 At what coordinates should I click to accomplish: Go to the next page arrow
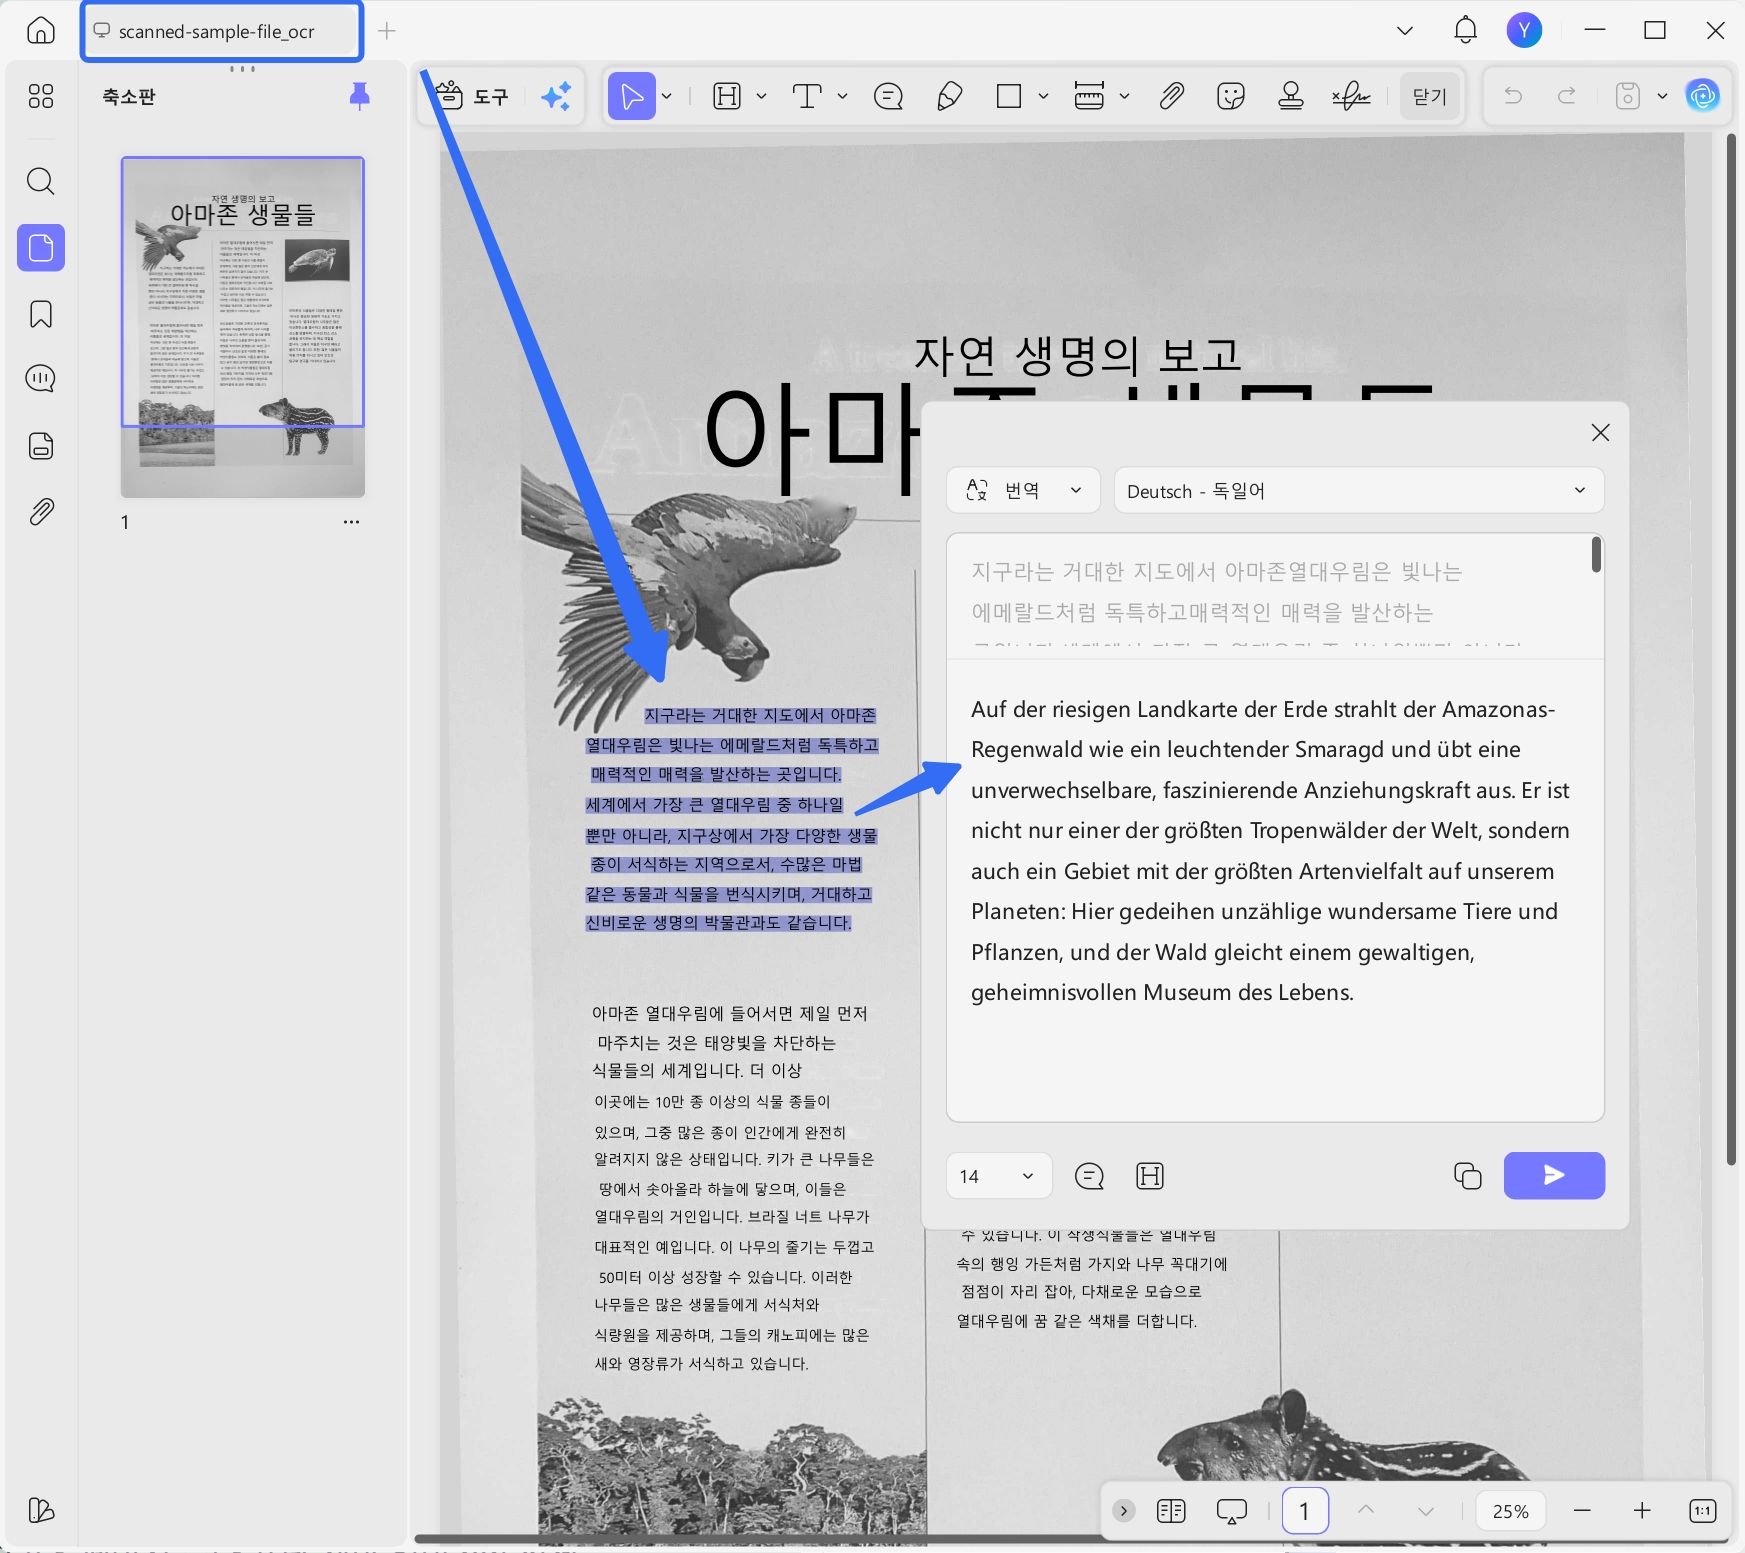(1426, 1510)
